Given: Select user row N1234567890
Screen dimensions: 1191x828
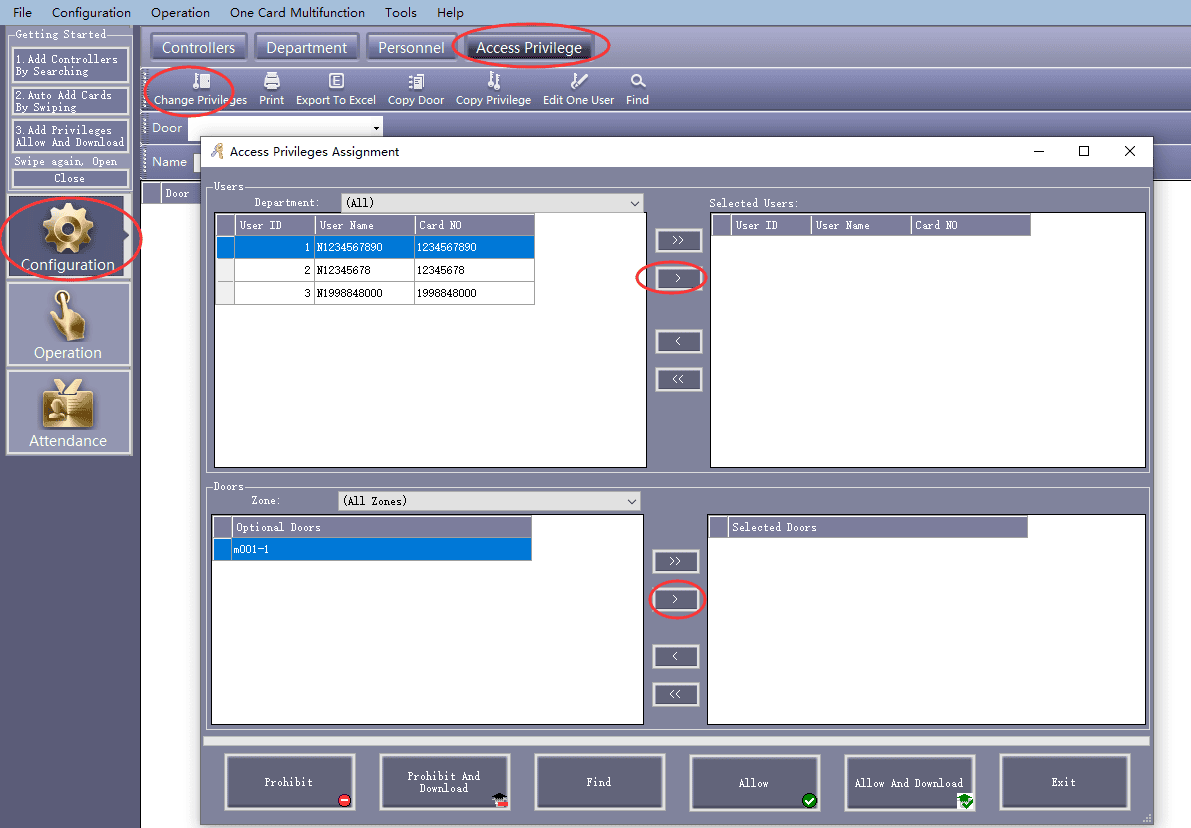Looking at the screenshot, I should (375, 248).
